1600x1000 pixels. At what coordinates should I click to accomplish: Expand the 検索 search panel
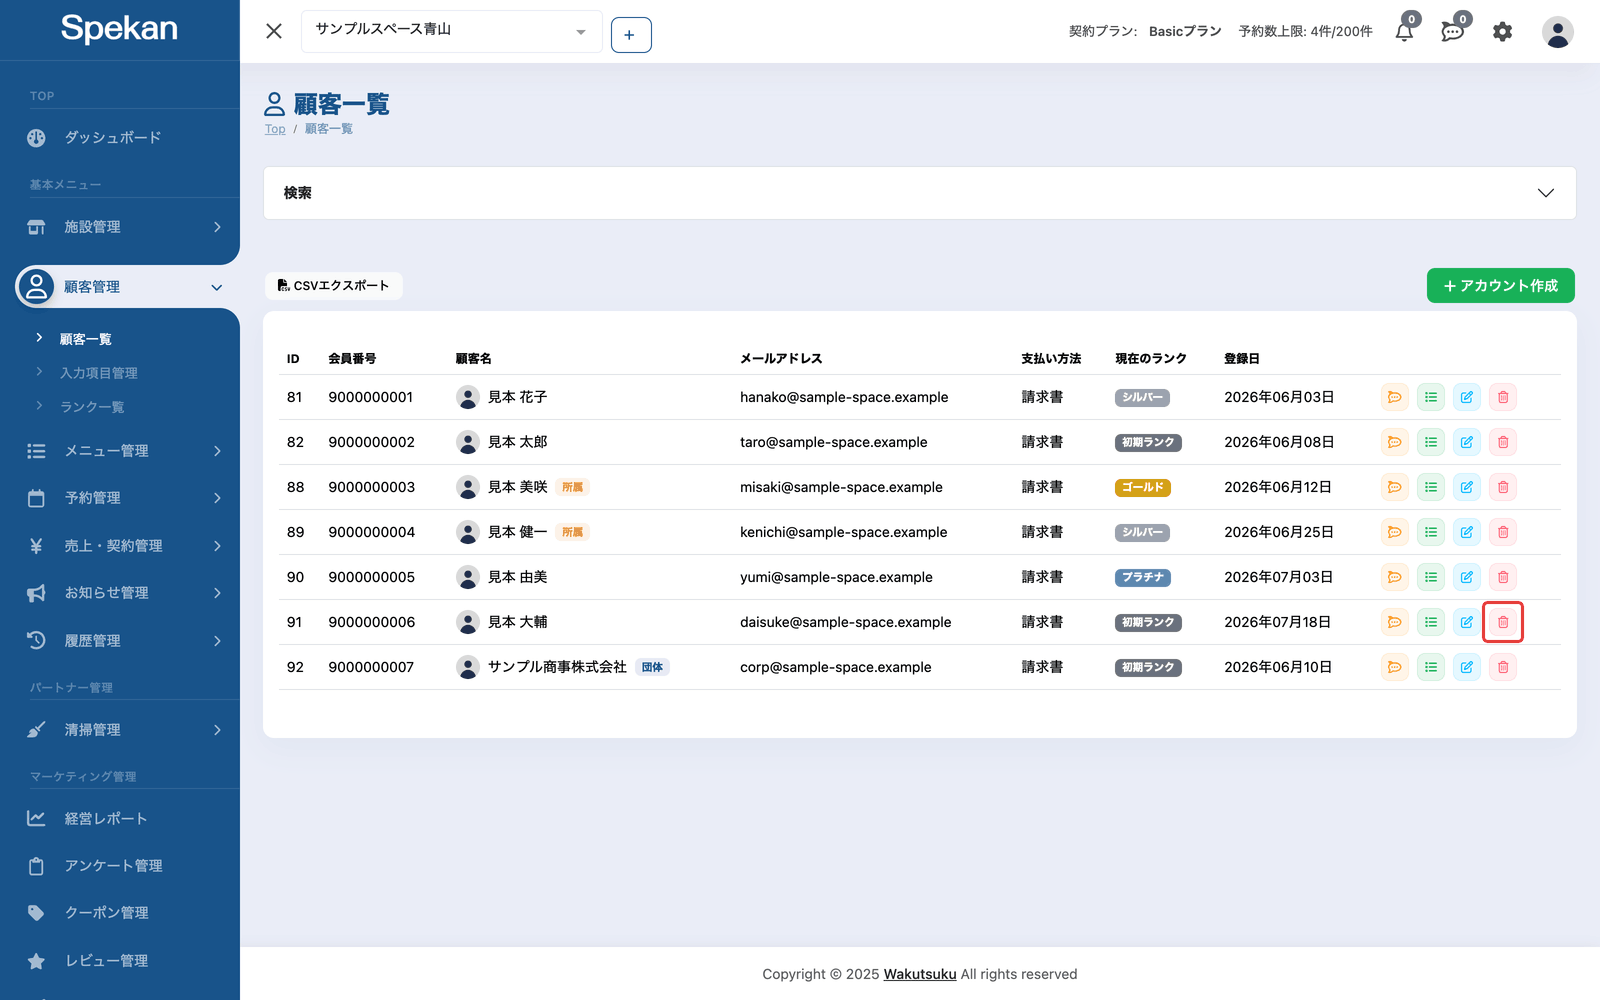click(920, 193)
